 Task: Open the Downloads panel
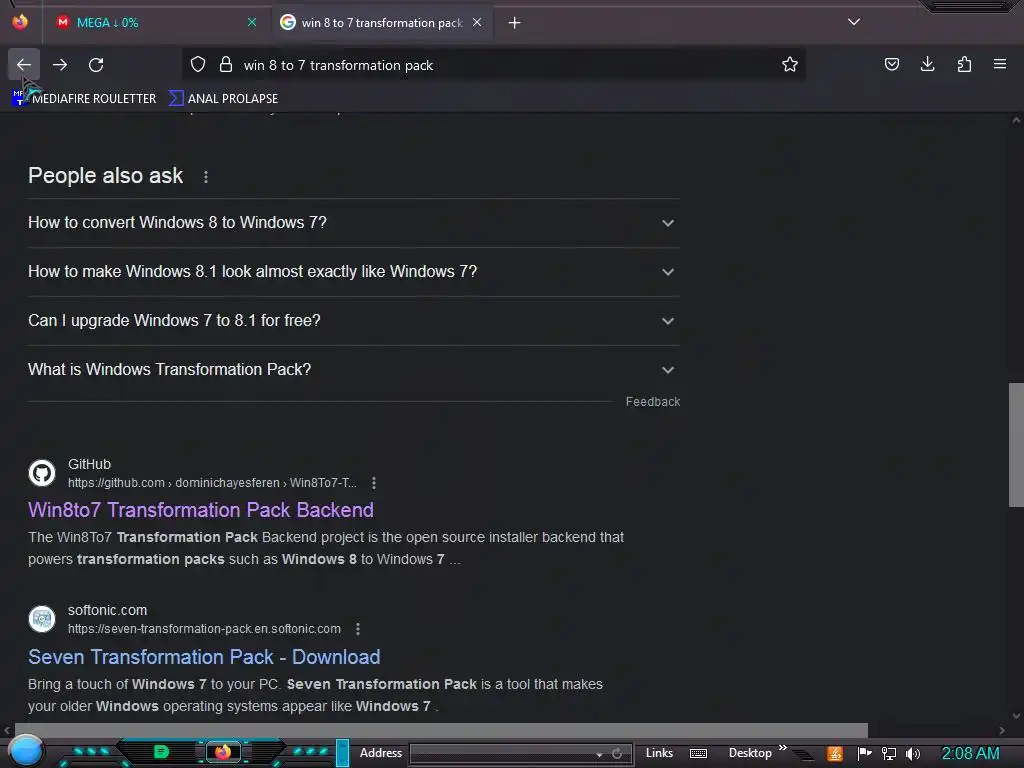[x=927, y=64]
